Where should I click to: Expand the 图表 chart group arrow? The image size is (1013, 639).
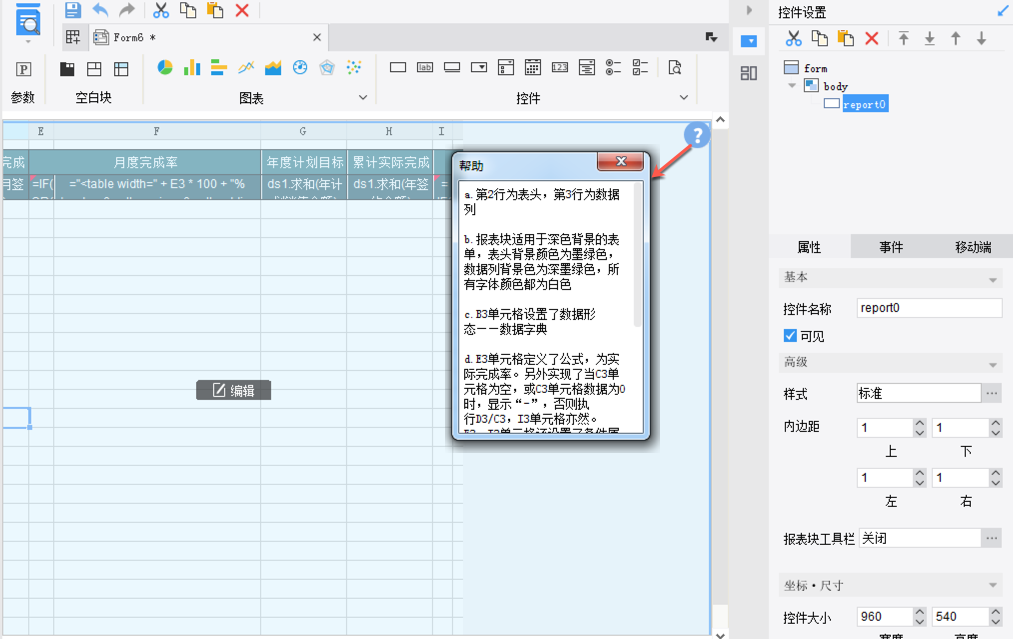(363, 98)
